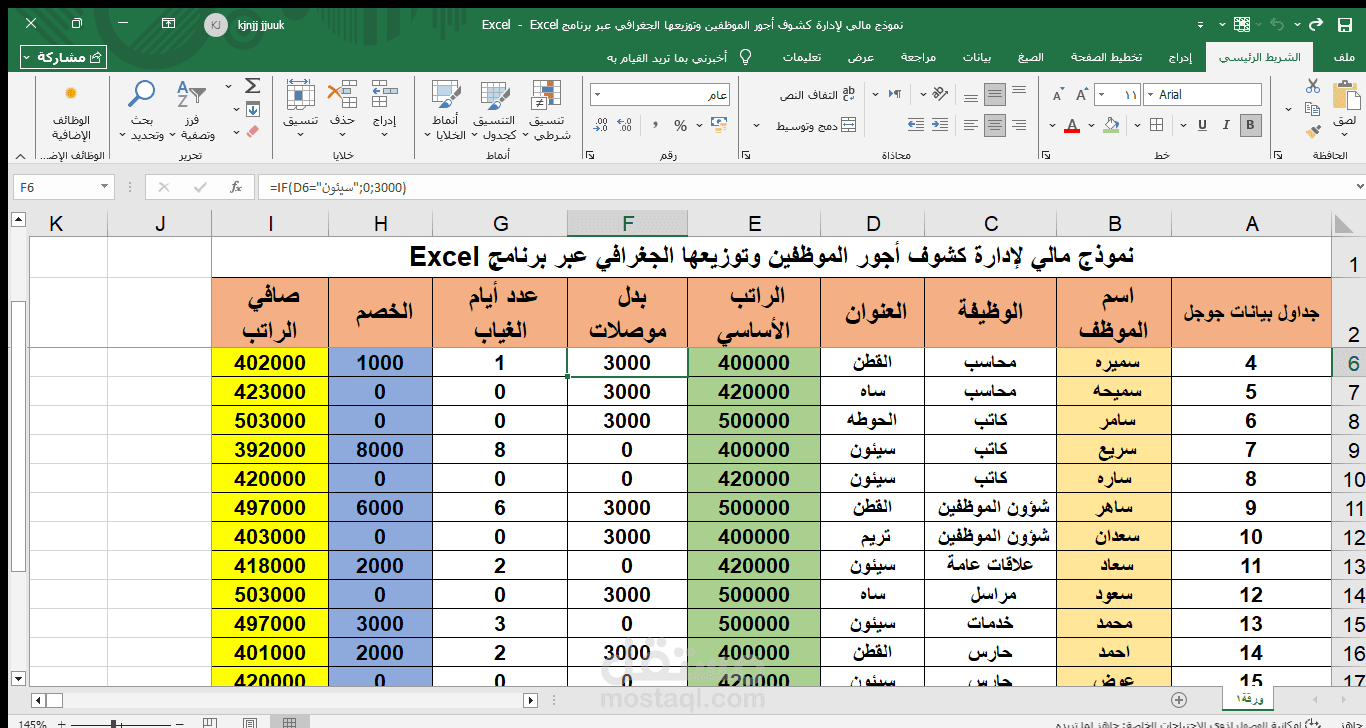The height and width of the screenshot is (728, 1366).
Task: Click the Accounting currency format icon
Action: pos(719,125)
